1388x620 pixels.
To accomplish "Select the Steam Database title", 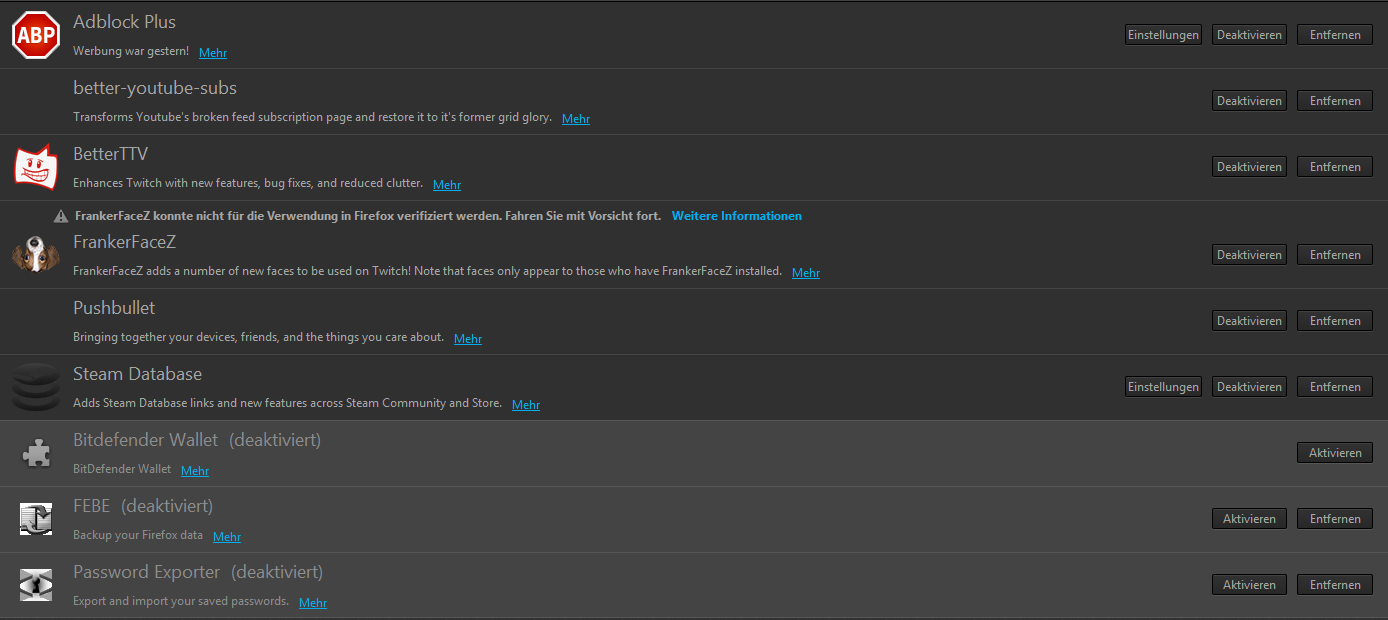I will point(138,374).
